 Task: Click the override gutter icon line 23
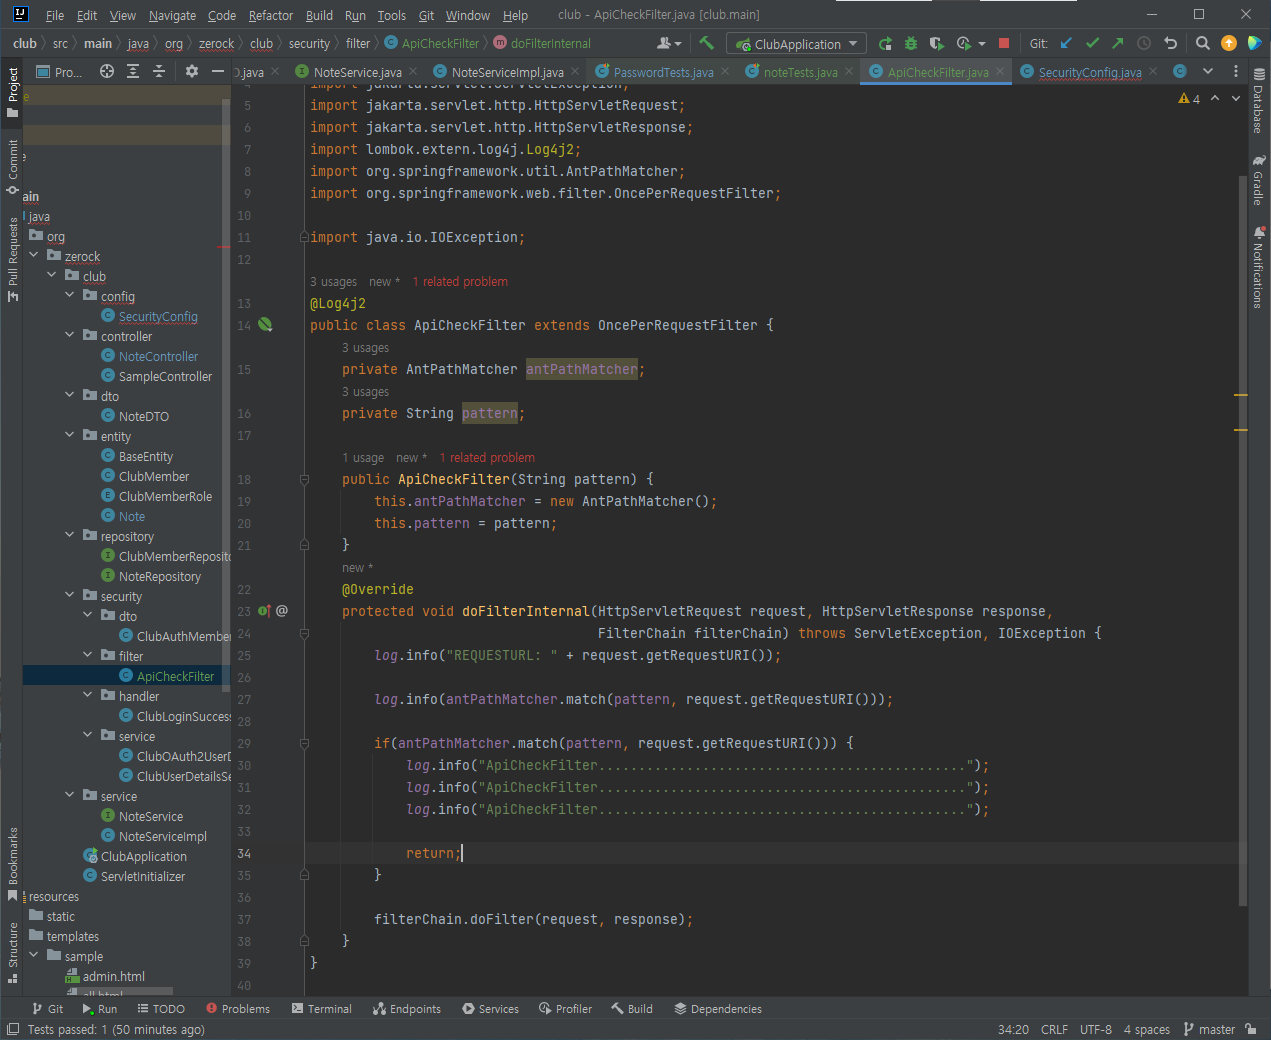(x=264, y=610)
